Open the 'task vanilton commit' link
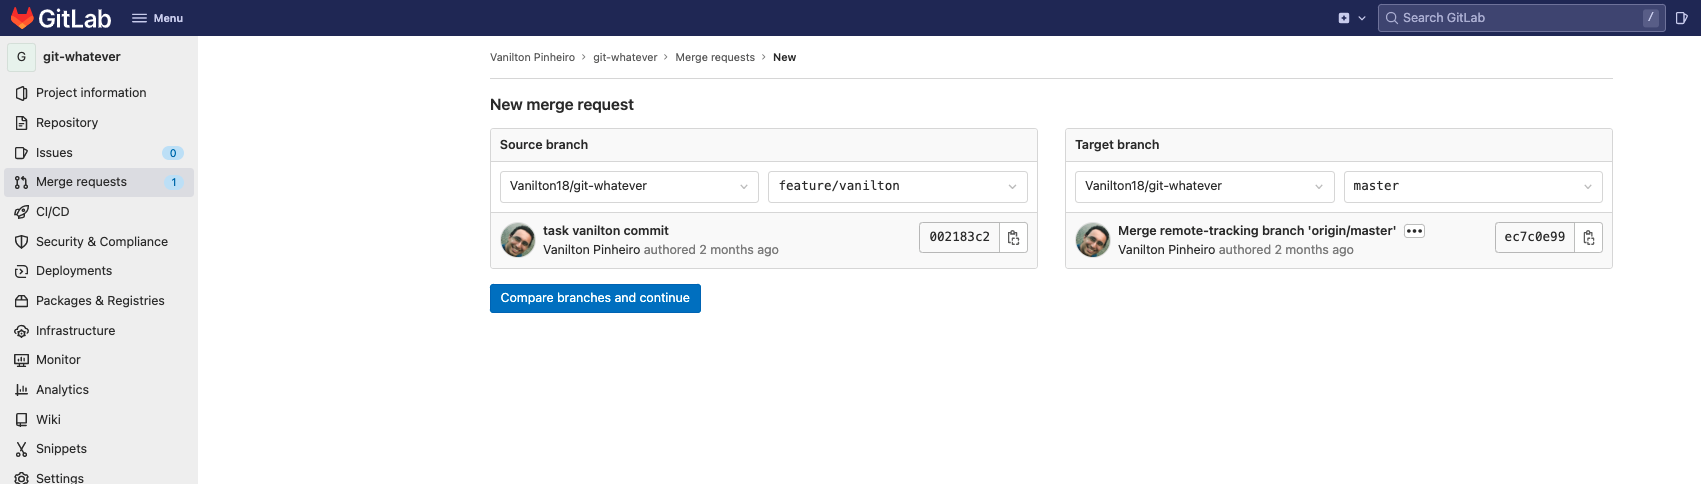This screenshot has height=484, width=1701. click(x=606, y=231)
